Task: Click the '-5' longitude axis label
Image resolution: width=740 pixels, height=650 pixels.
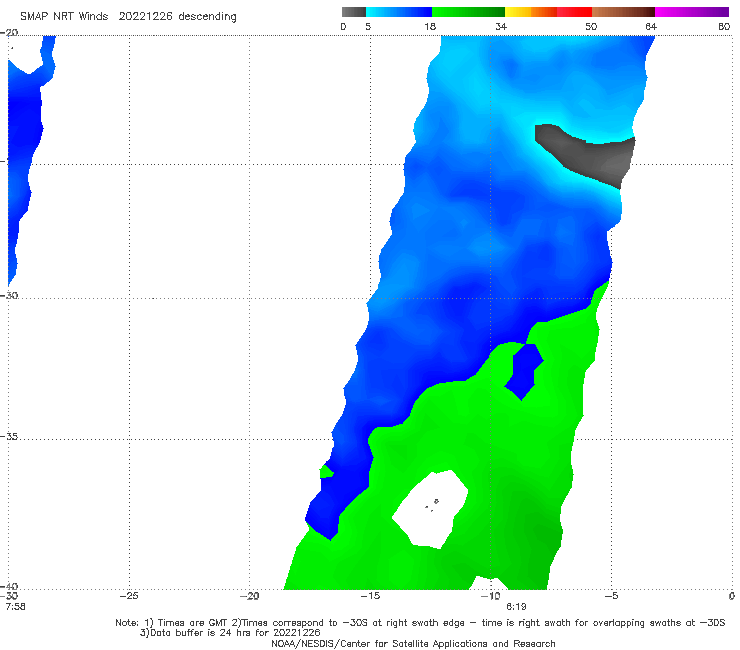Action: pyautogui.click(x=611, y=596)
